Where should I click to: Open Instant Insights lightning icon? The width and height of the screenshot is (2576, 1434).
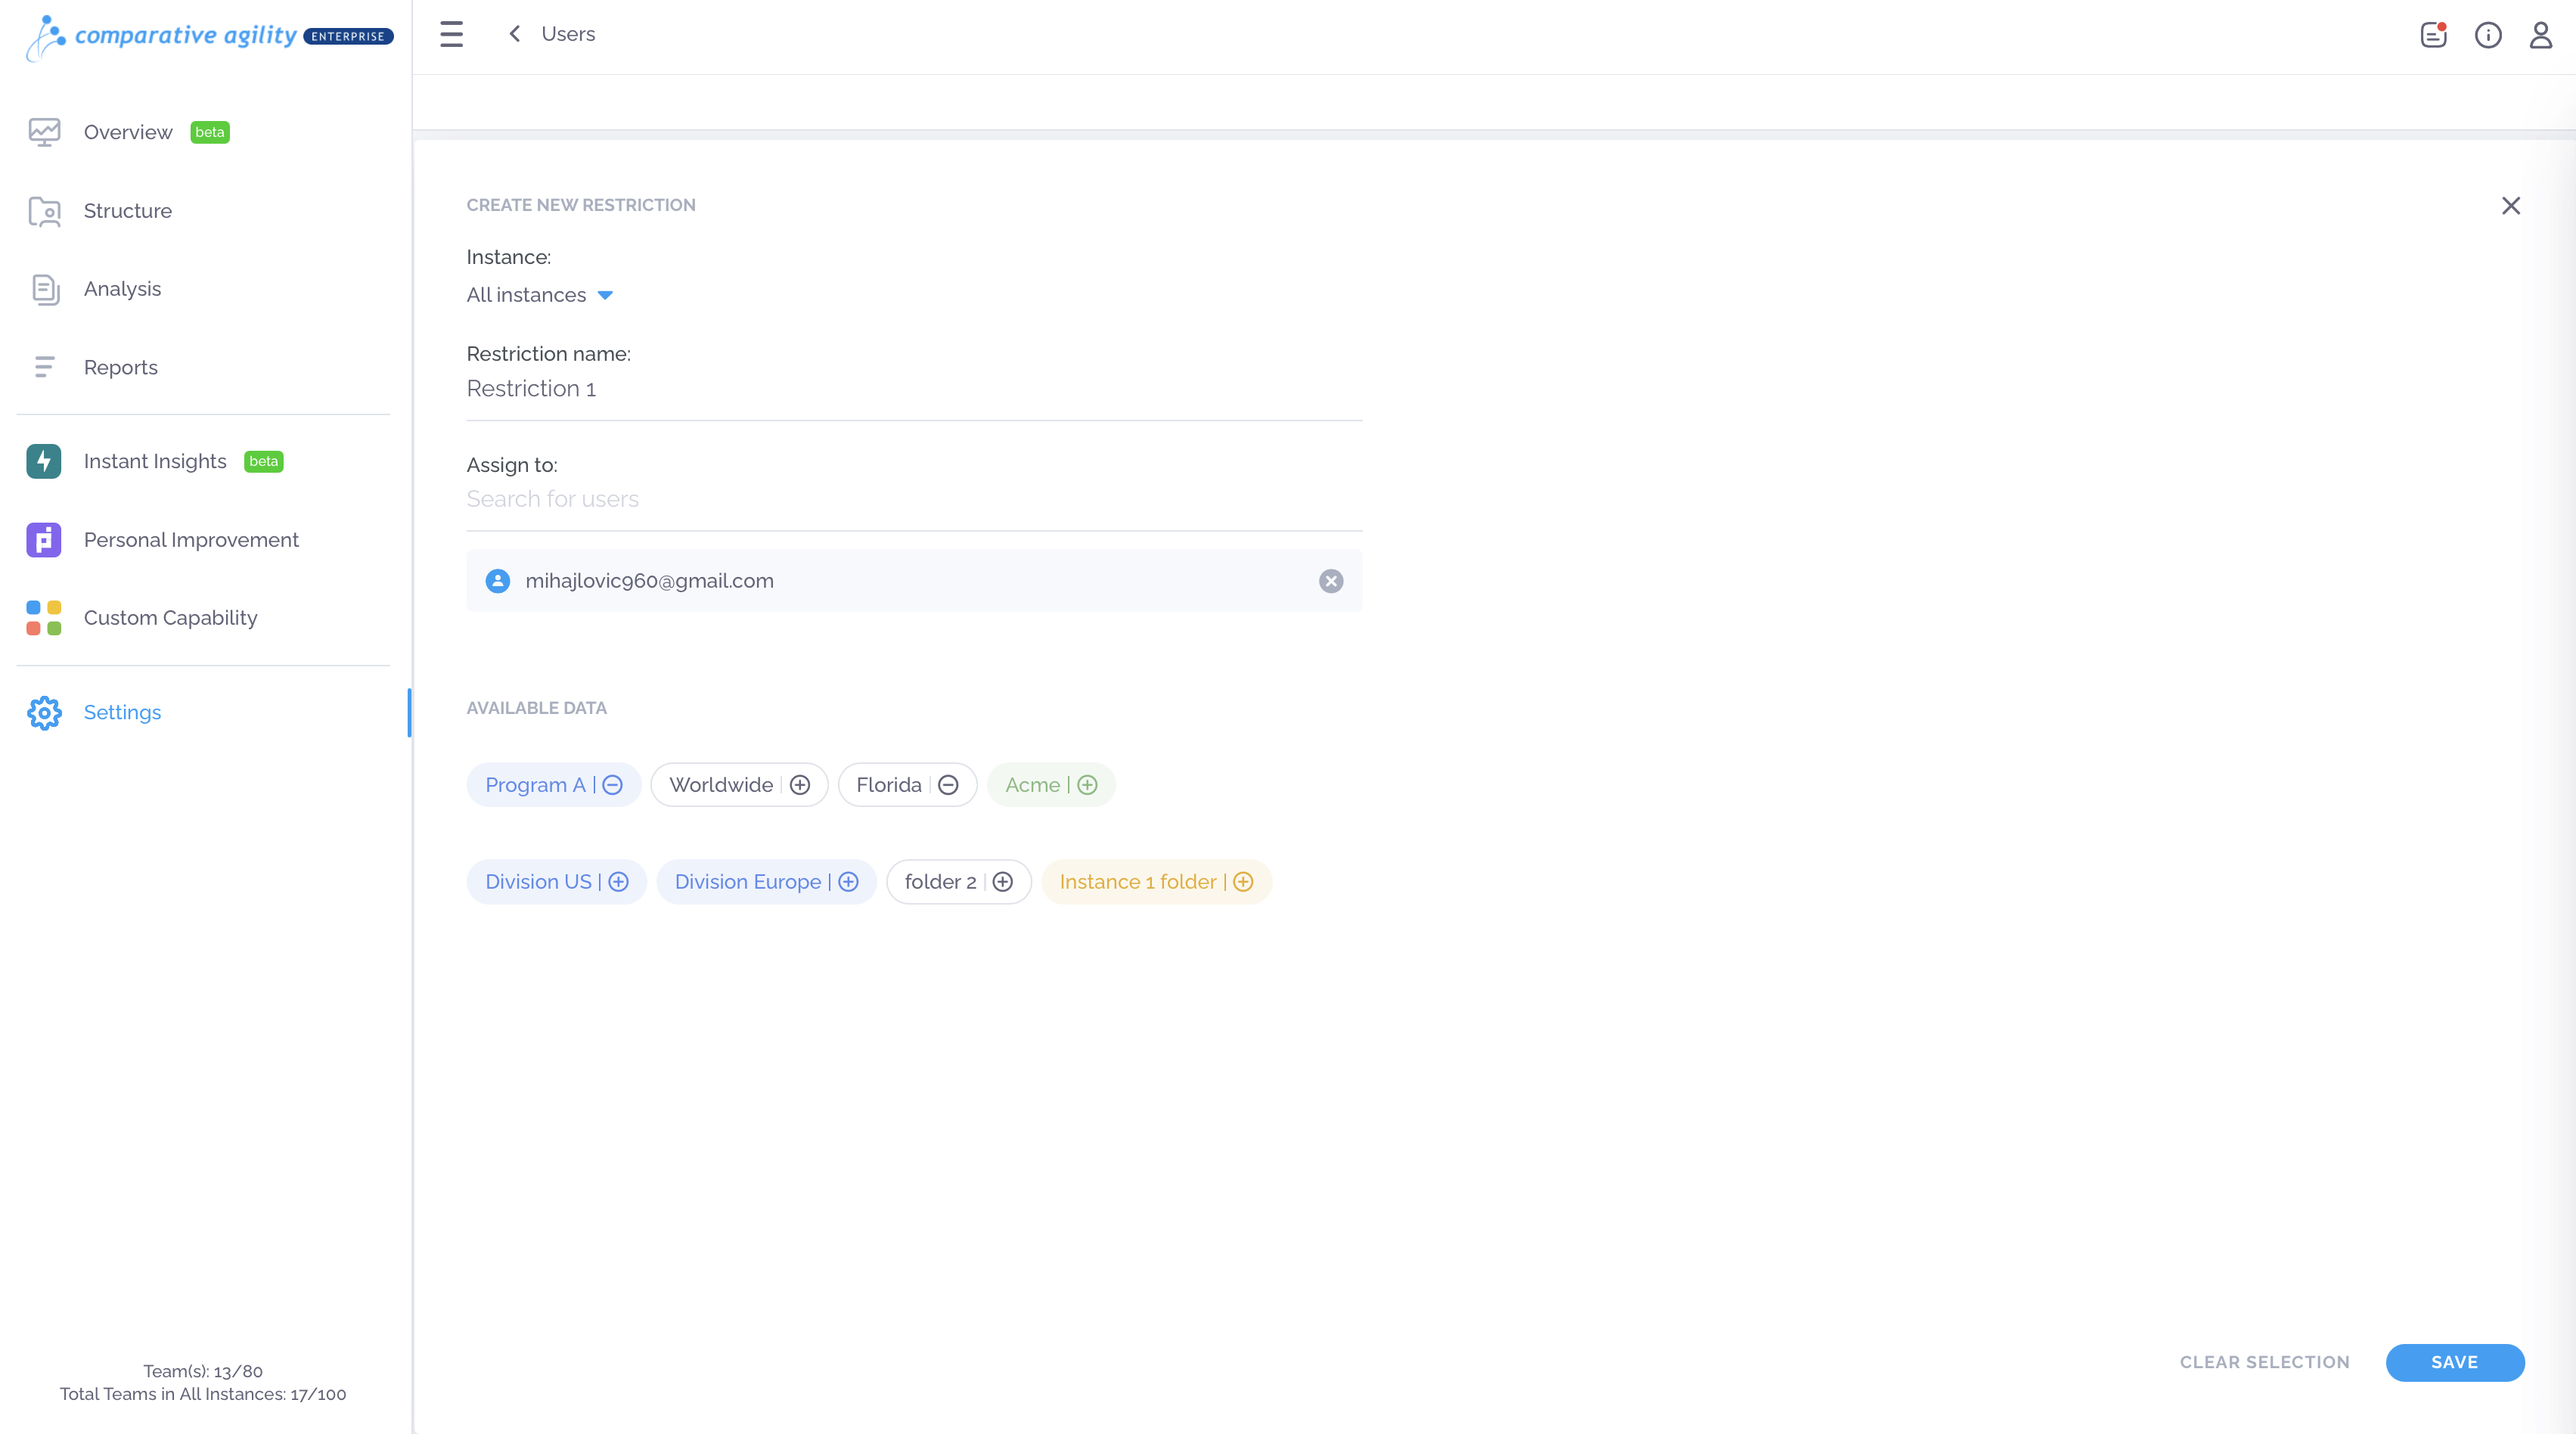point(44,461)
